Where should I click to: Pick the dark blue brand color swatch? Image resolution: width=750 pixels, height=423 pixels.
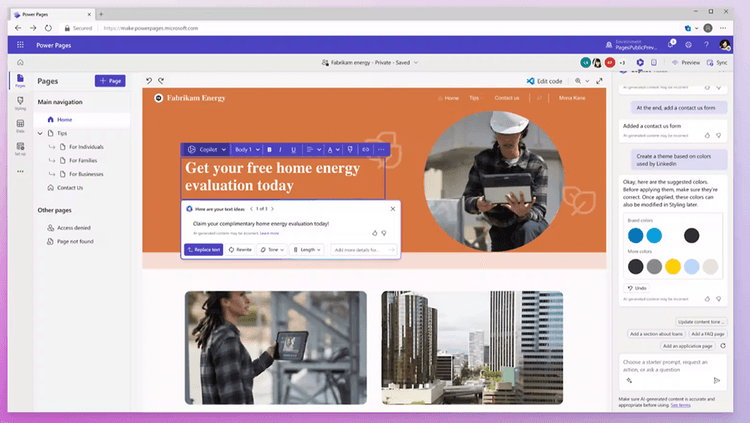tap(635, 235)
